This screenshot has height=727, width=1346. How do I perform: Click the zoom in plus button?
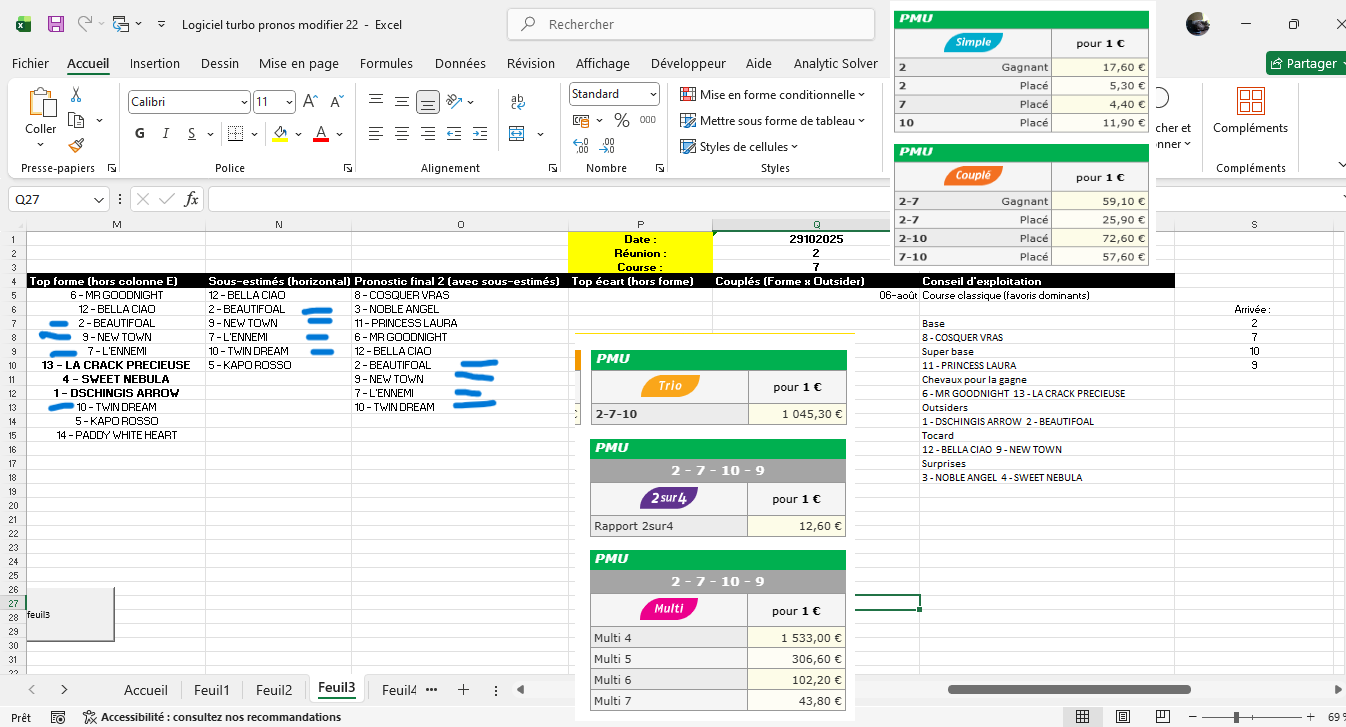point(1311,717)
